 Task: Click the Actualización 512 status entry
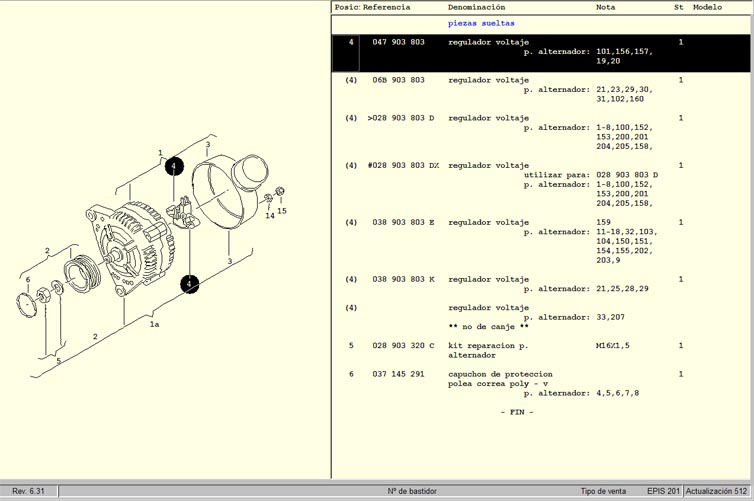tap(716, 491)
